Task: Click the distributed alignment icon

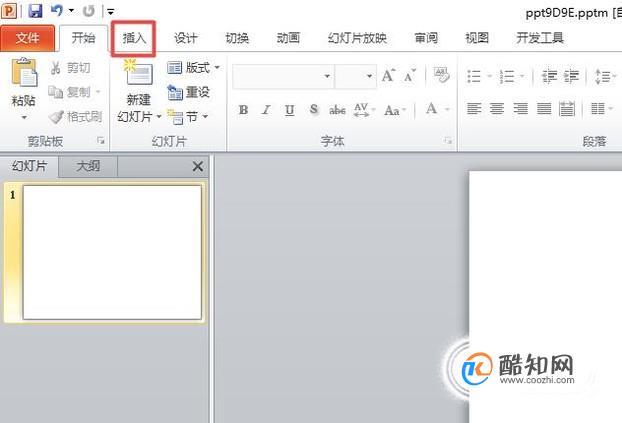Action: (567, 108)
